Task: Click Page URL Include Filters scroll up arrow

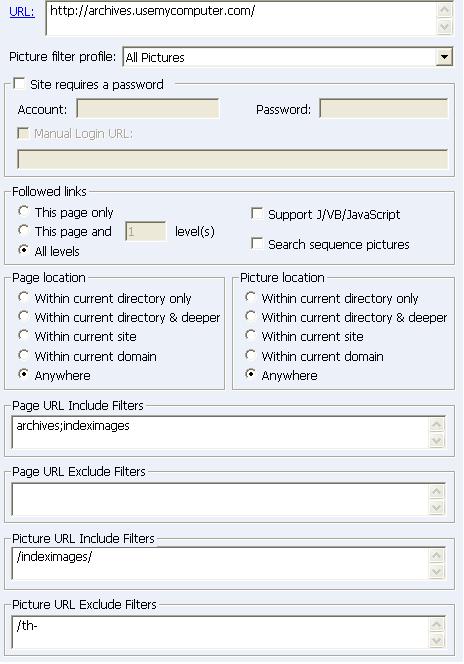Action: click(x=437, y=425)
